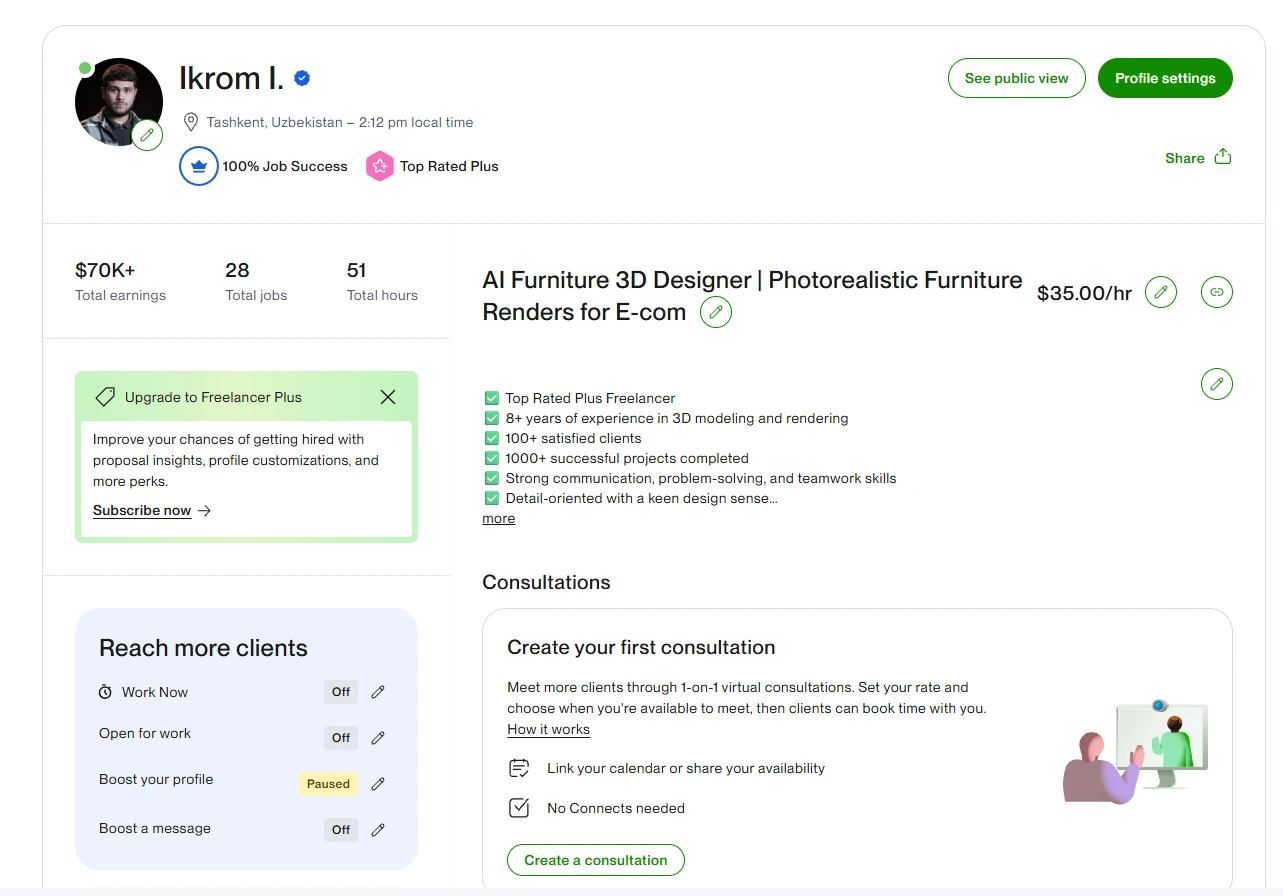The width and height of the screenshot is (1283, 896).
Task: Edit the Boost your profile setting
Action: click(x=378, y=784)
